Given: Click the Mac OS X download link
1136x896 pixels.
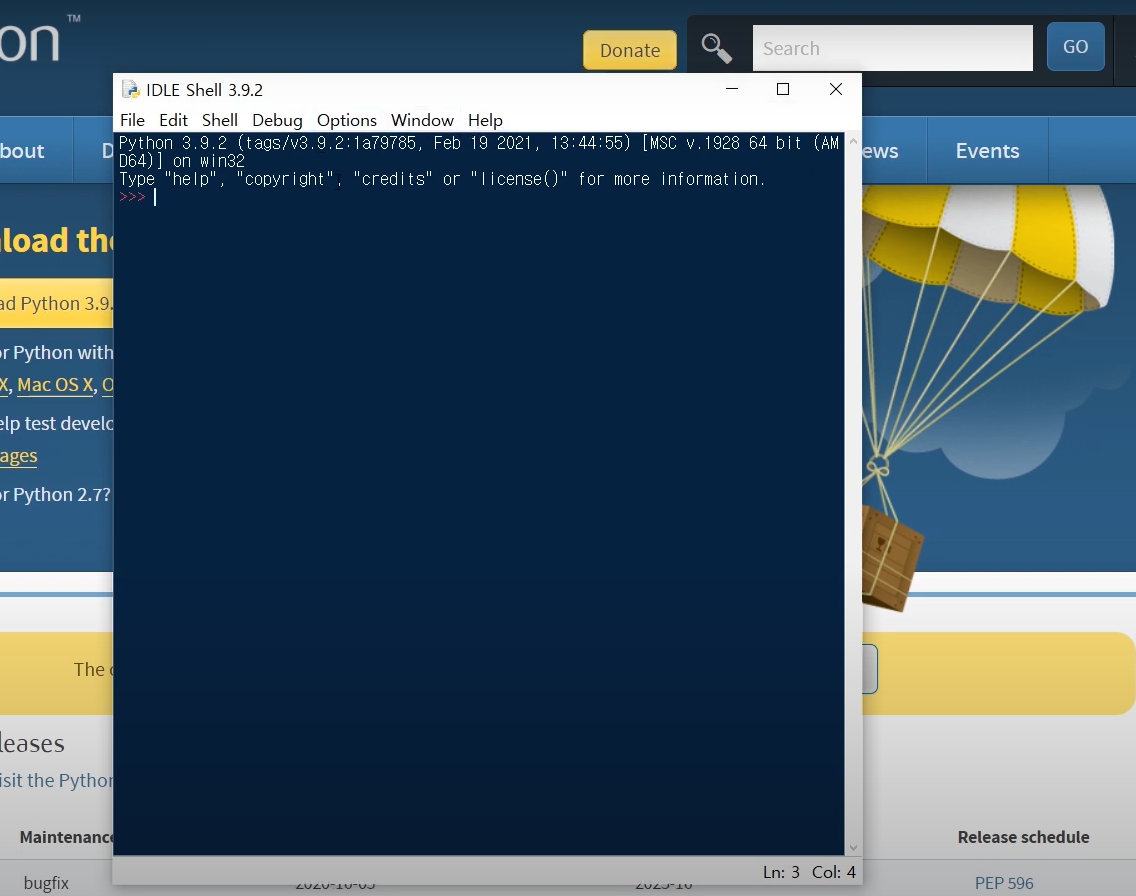Looking at the screenshot, I should (x=55, y=385).
